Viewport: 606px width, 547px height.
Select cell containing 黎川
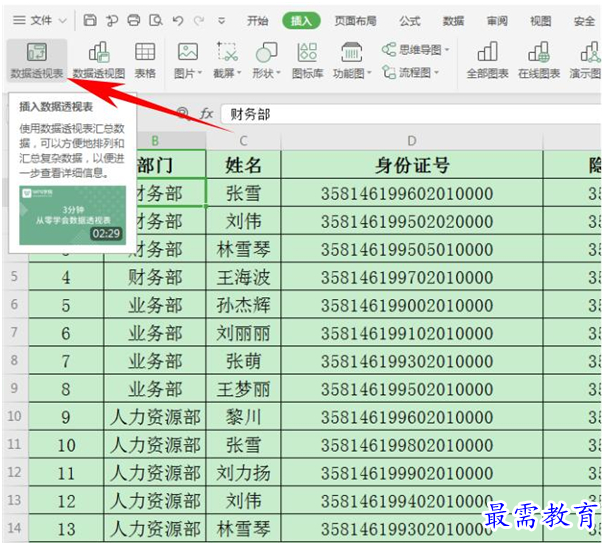(243, 416)
